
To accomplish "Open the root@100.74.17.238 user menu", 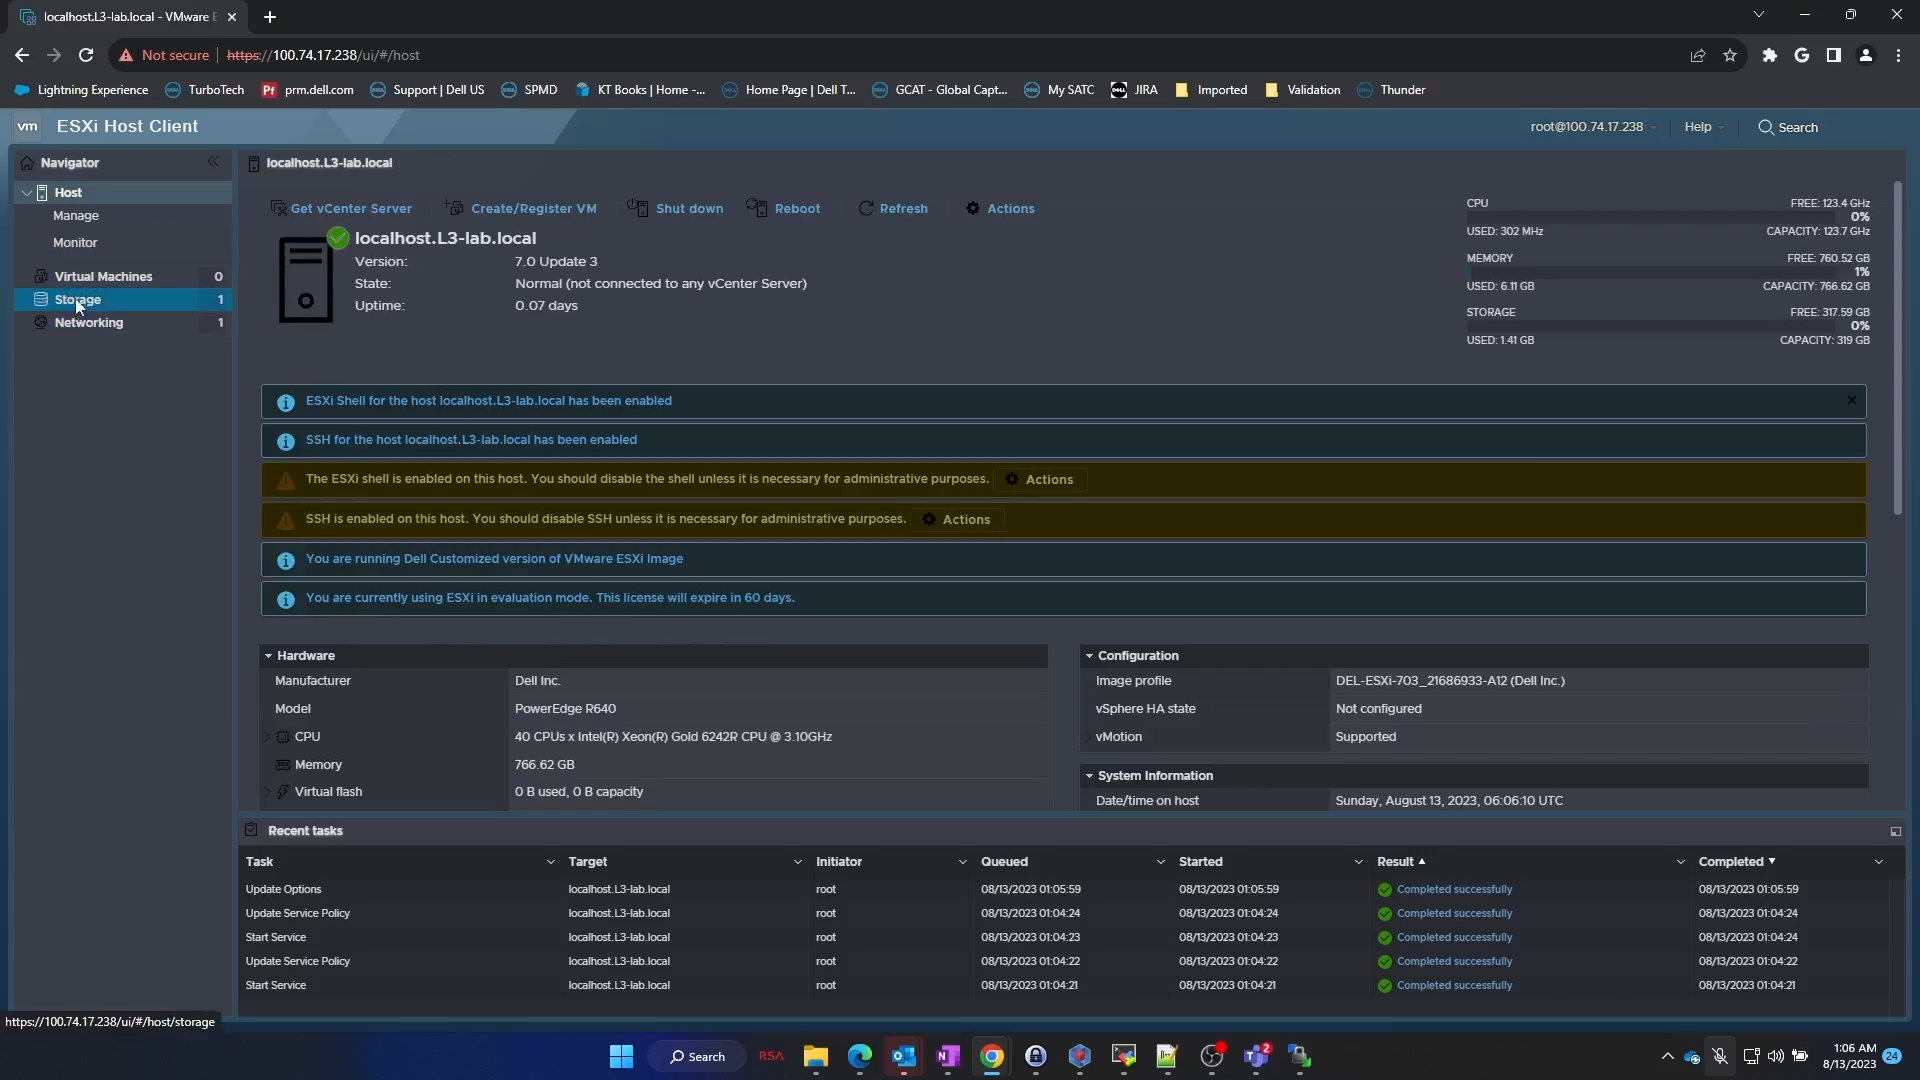I will 1588,127.
